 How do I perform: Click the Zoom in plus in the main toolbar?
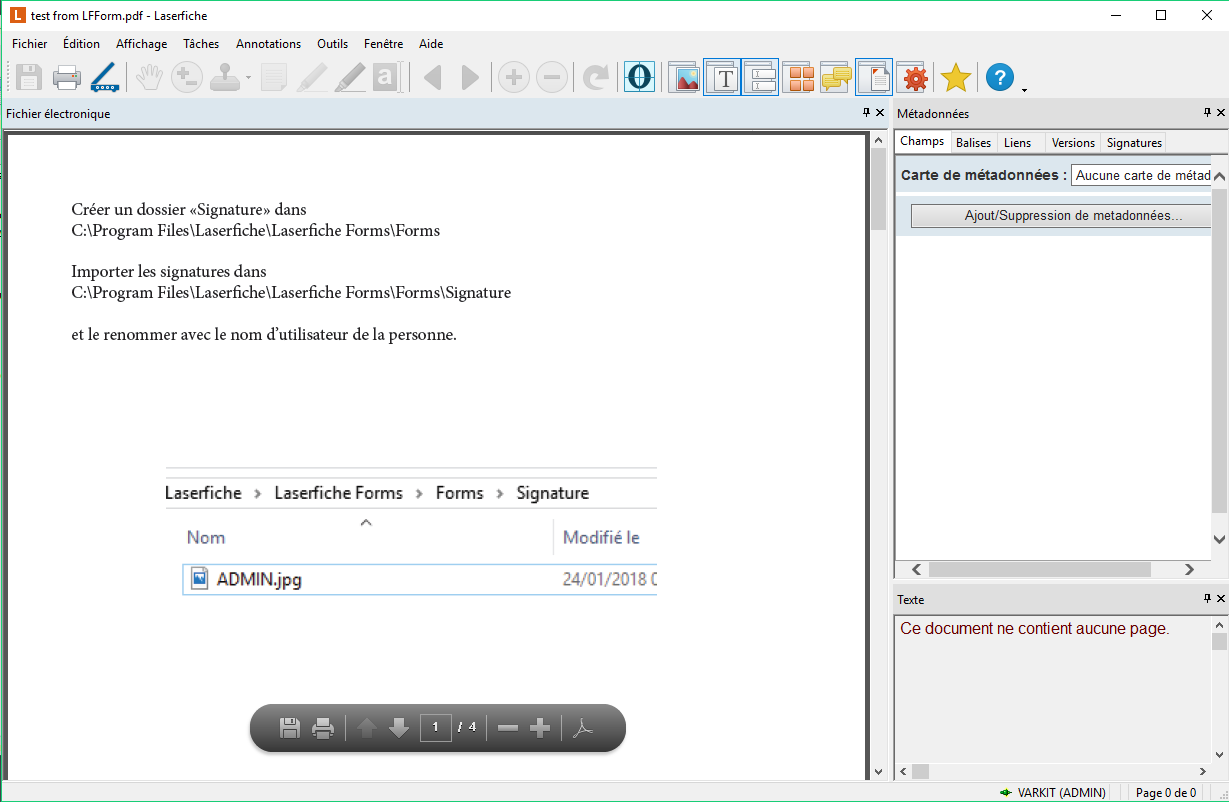tap(514, 77)
